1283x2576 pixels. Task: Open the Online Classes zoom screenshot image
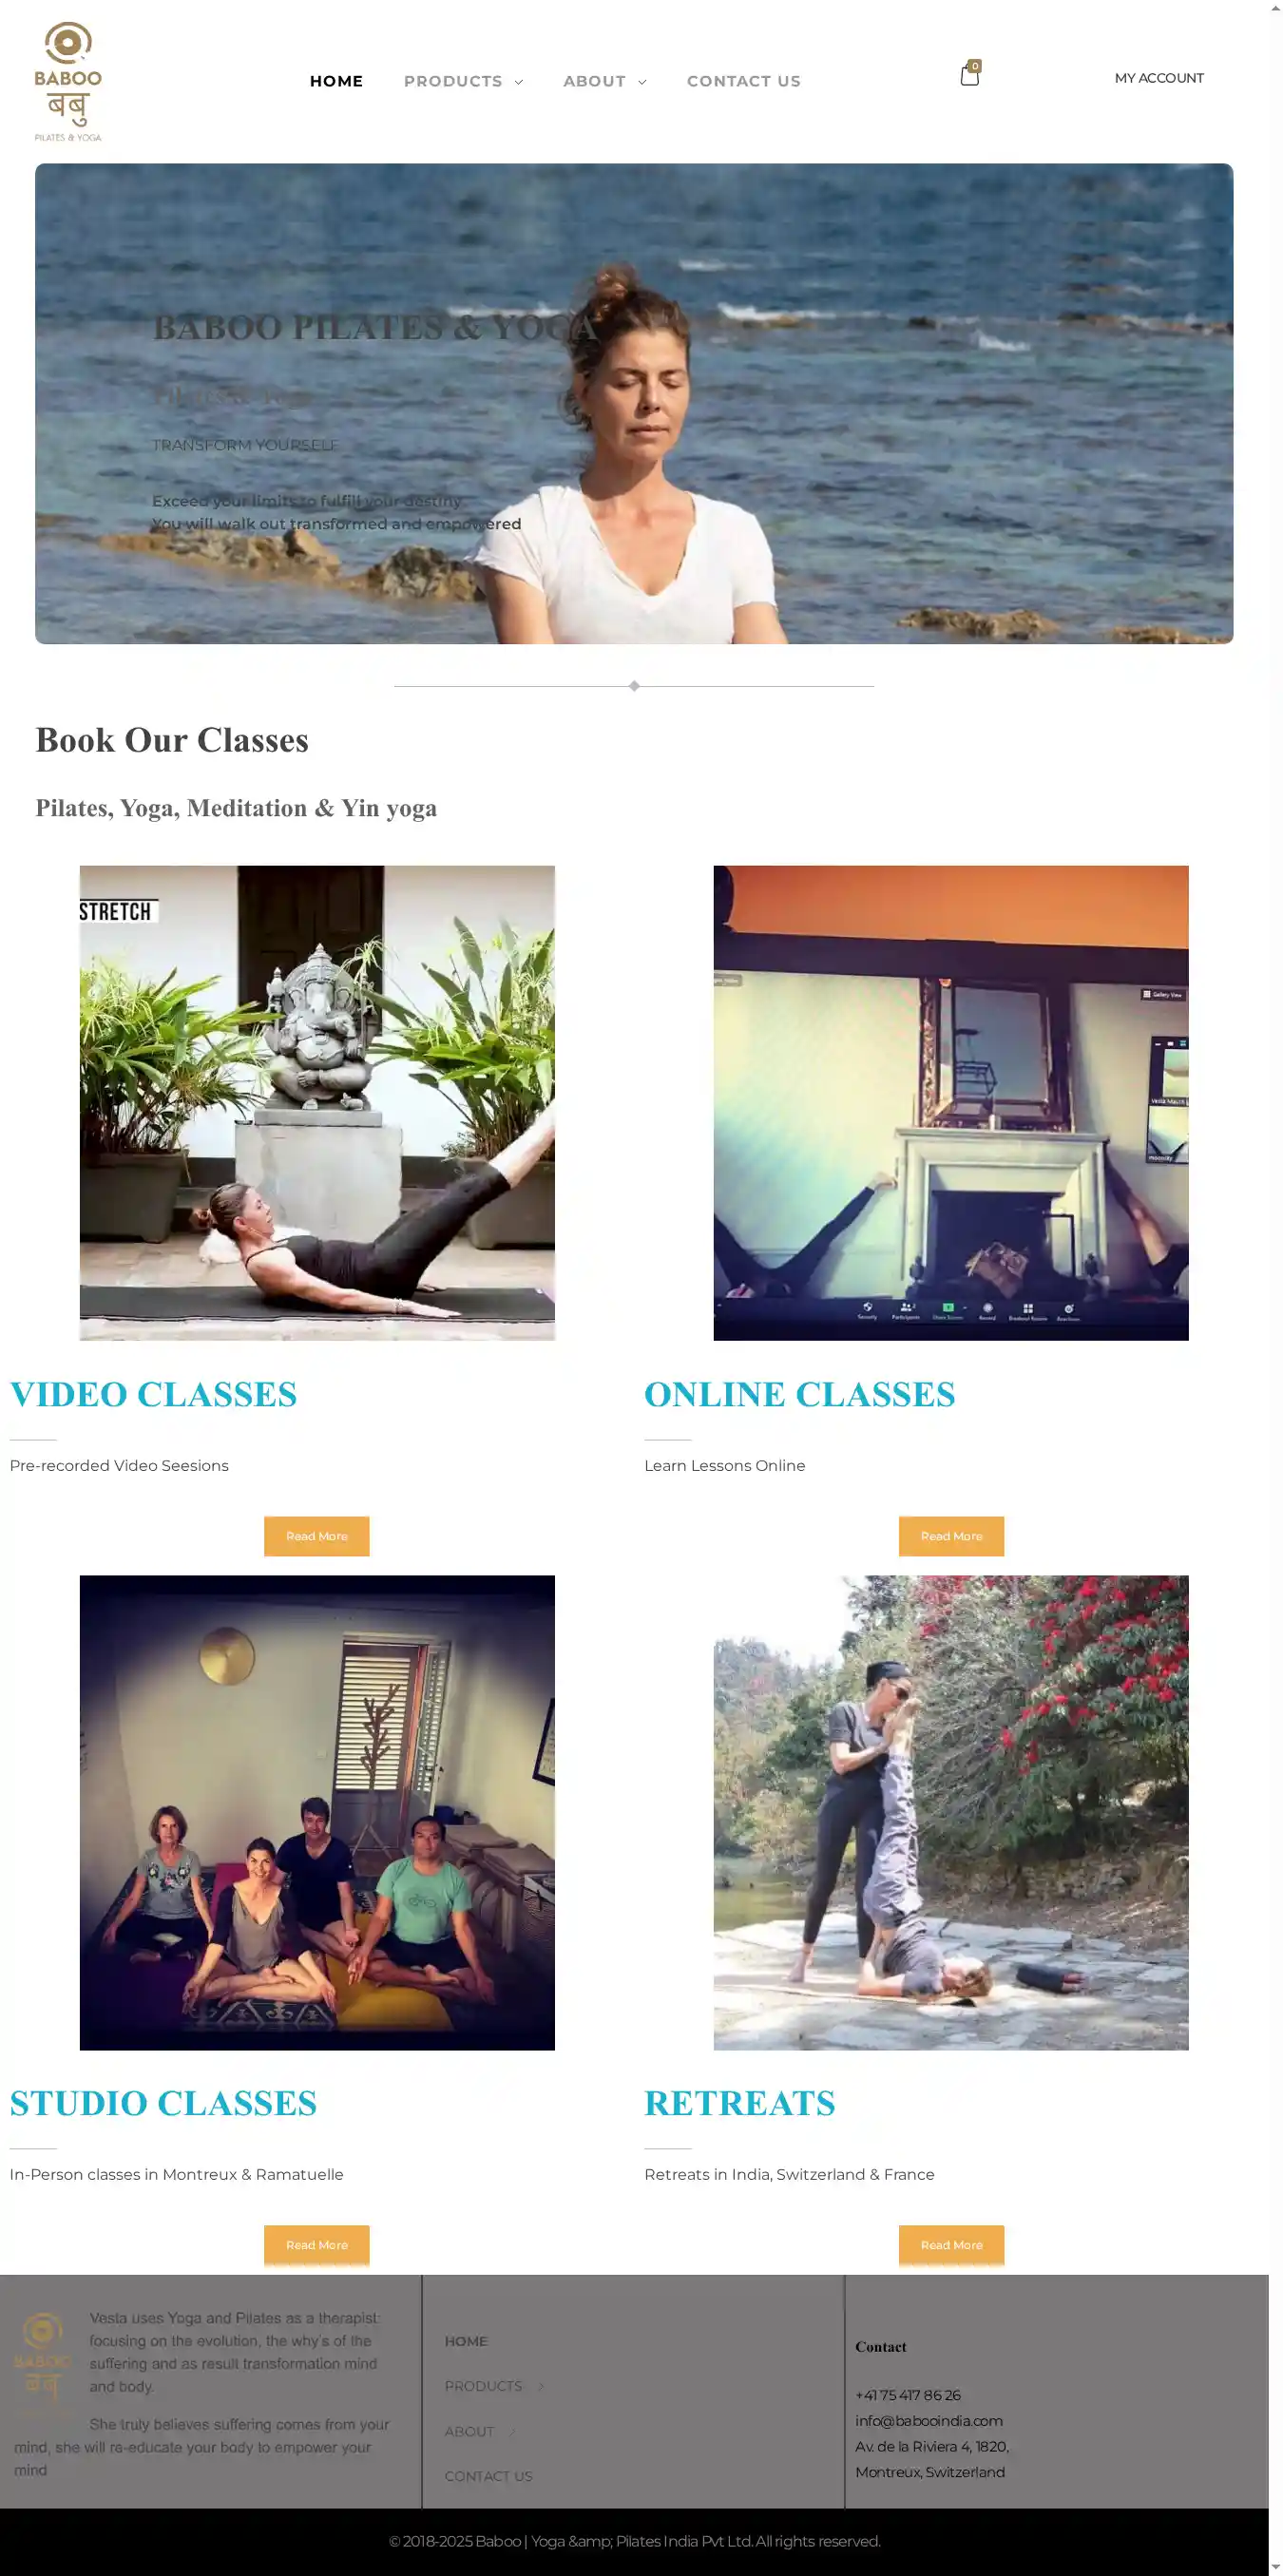[x=951, y=1103]
